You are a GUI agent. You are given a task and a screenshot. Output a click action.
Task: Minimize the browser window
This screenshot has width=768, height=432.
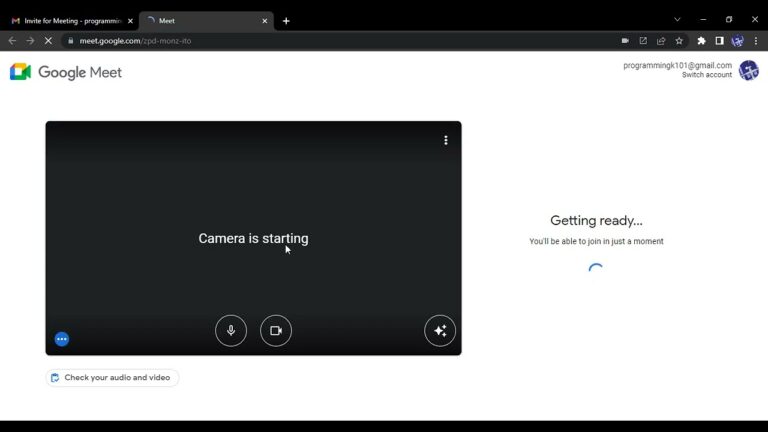click(703, 20)
